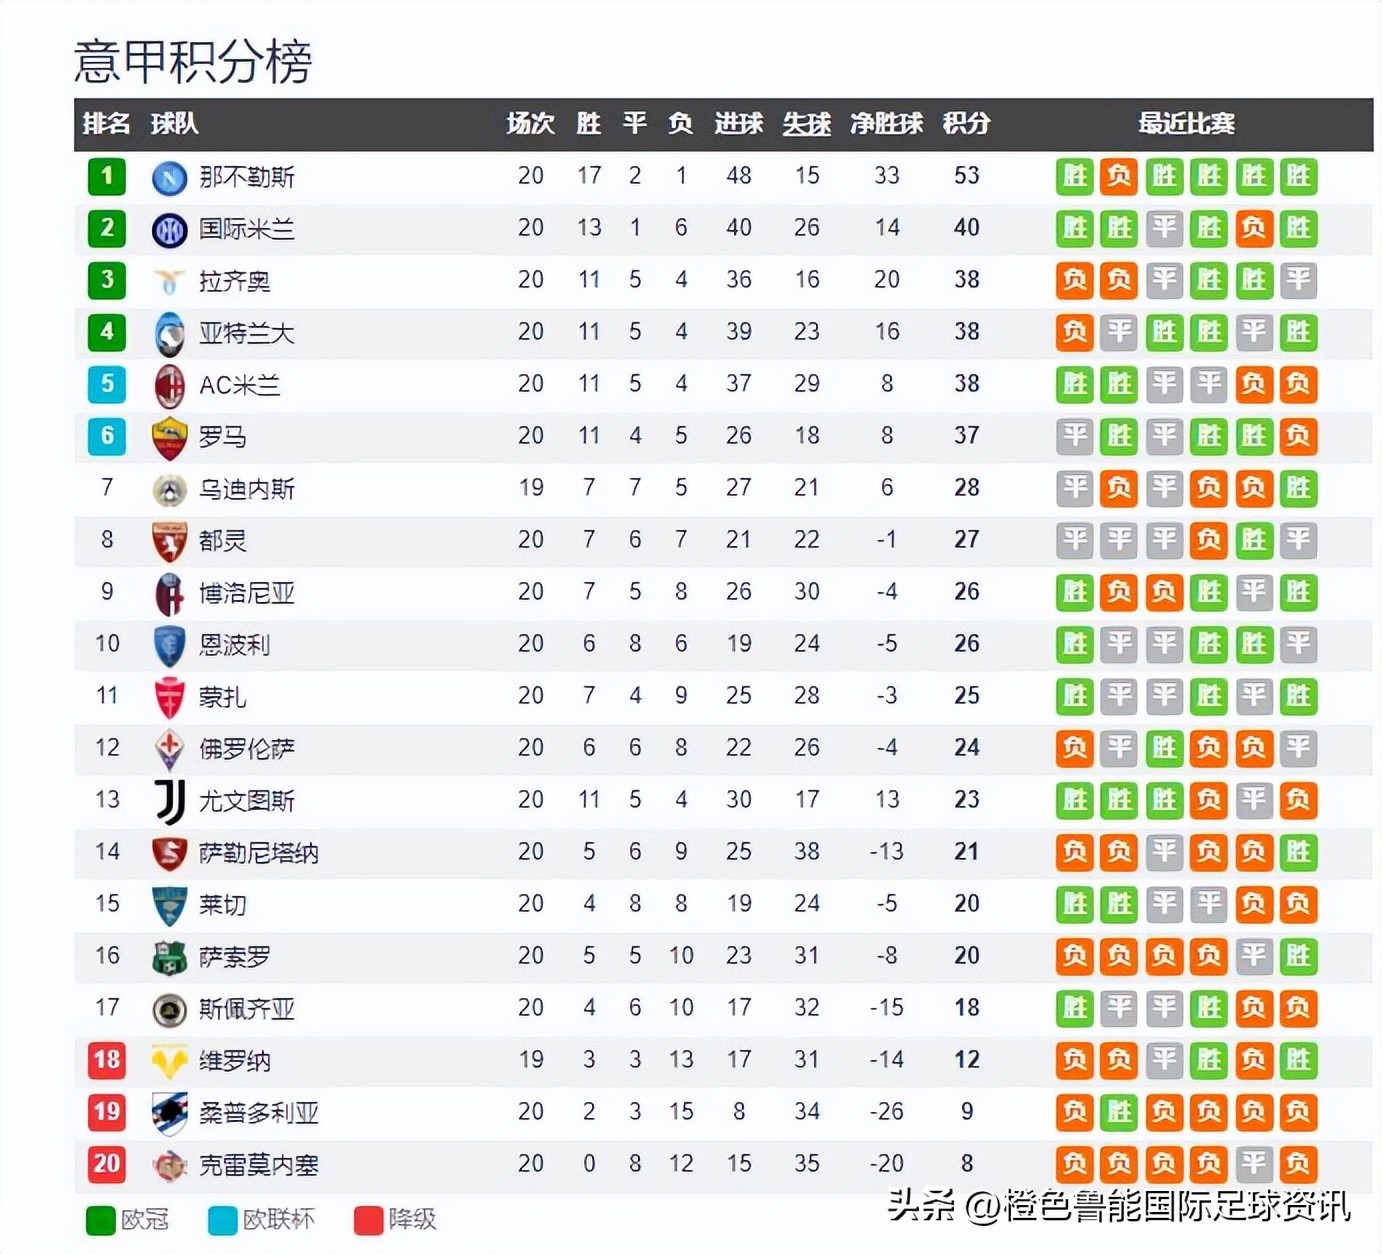Image resolution: width=1382 pixels, height=1254 pixels.
Task: Click the Inter Milan (国际米兰) club logo
Action: 169,230
